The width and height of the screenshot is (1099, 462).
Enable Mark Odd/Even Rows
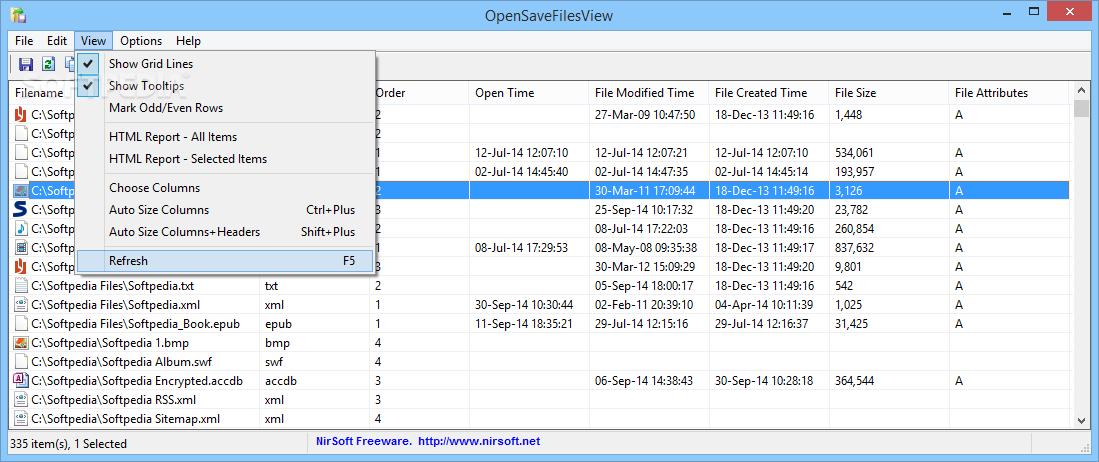pyautogui.click(x=225, y=108)
